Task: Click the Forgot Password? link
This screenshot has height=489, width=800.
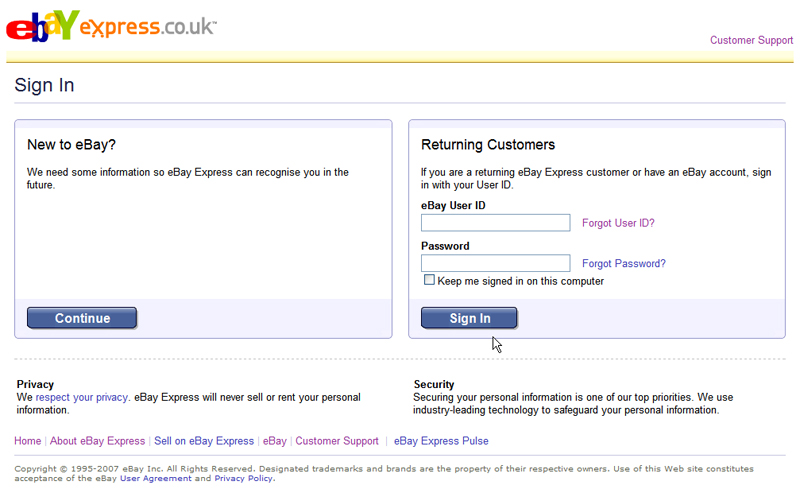Action: pyautogui.click(x=623, y=264)
